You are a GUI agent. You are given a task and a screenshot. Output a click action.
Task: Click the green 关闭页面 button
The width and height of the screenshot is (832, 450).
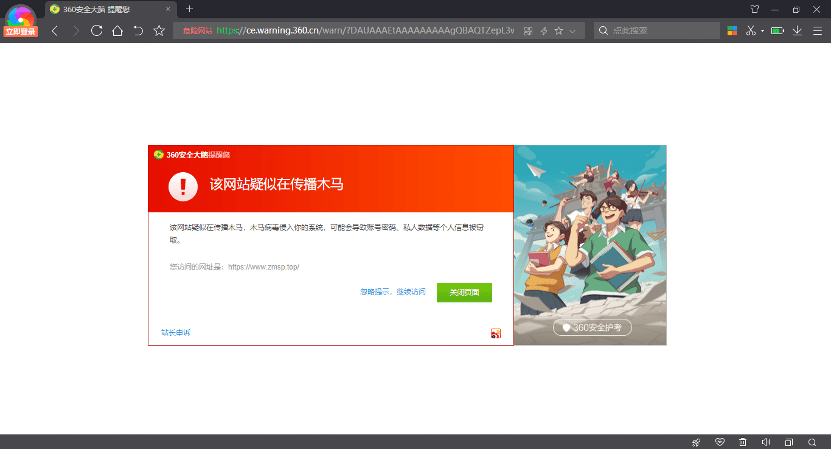click(x=464, y=292)
